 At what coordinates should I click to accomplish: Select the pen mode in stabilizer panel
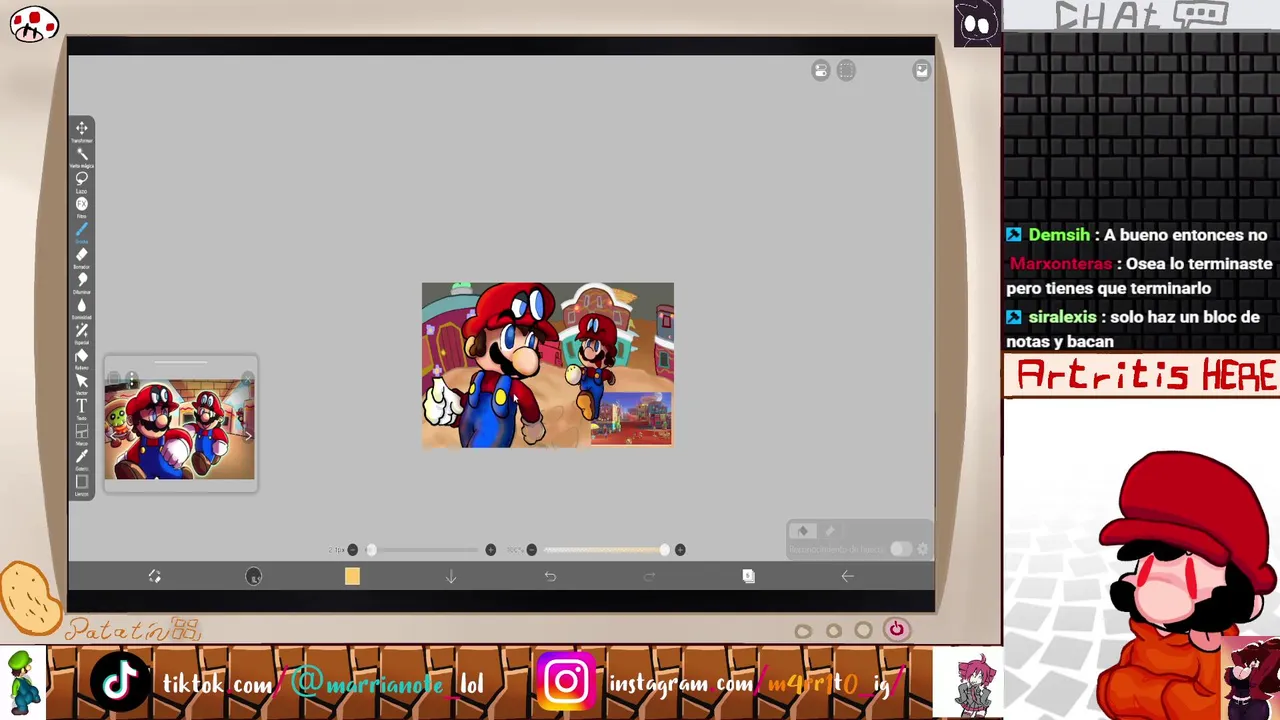(x=829, y=531)
